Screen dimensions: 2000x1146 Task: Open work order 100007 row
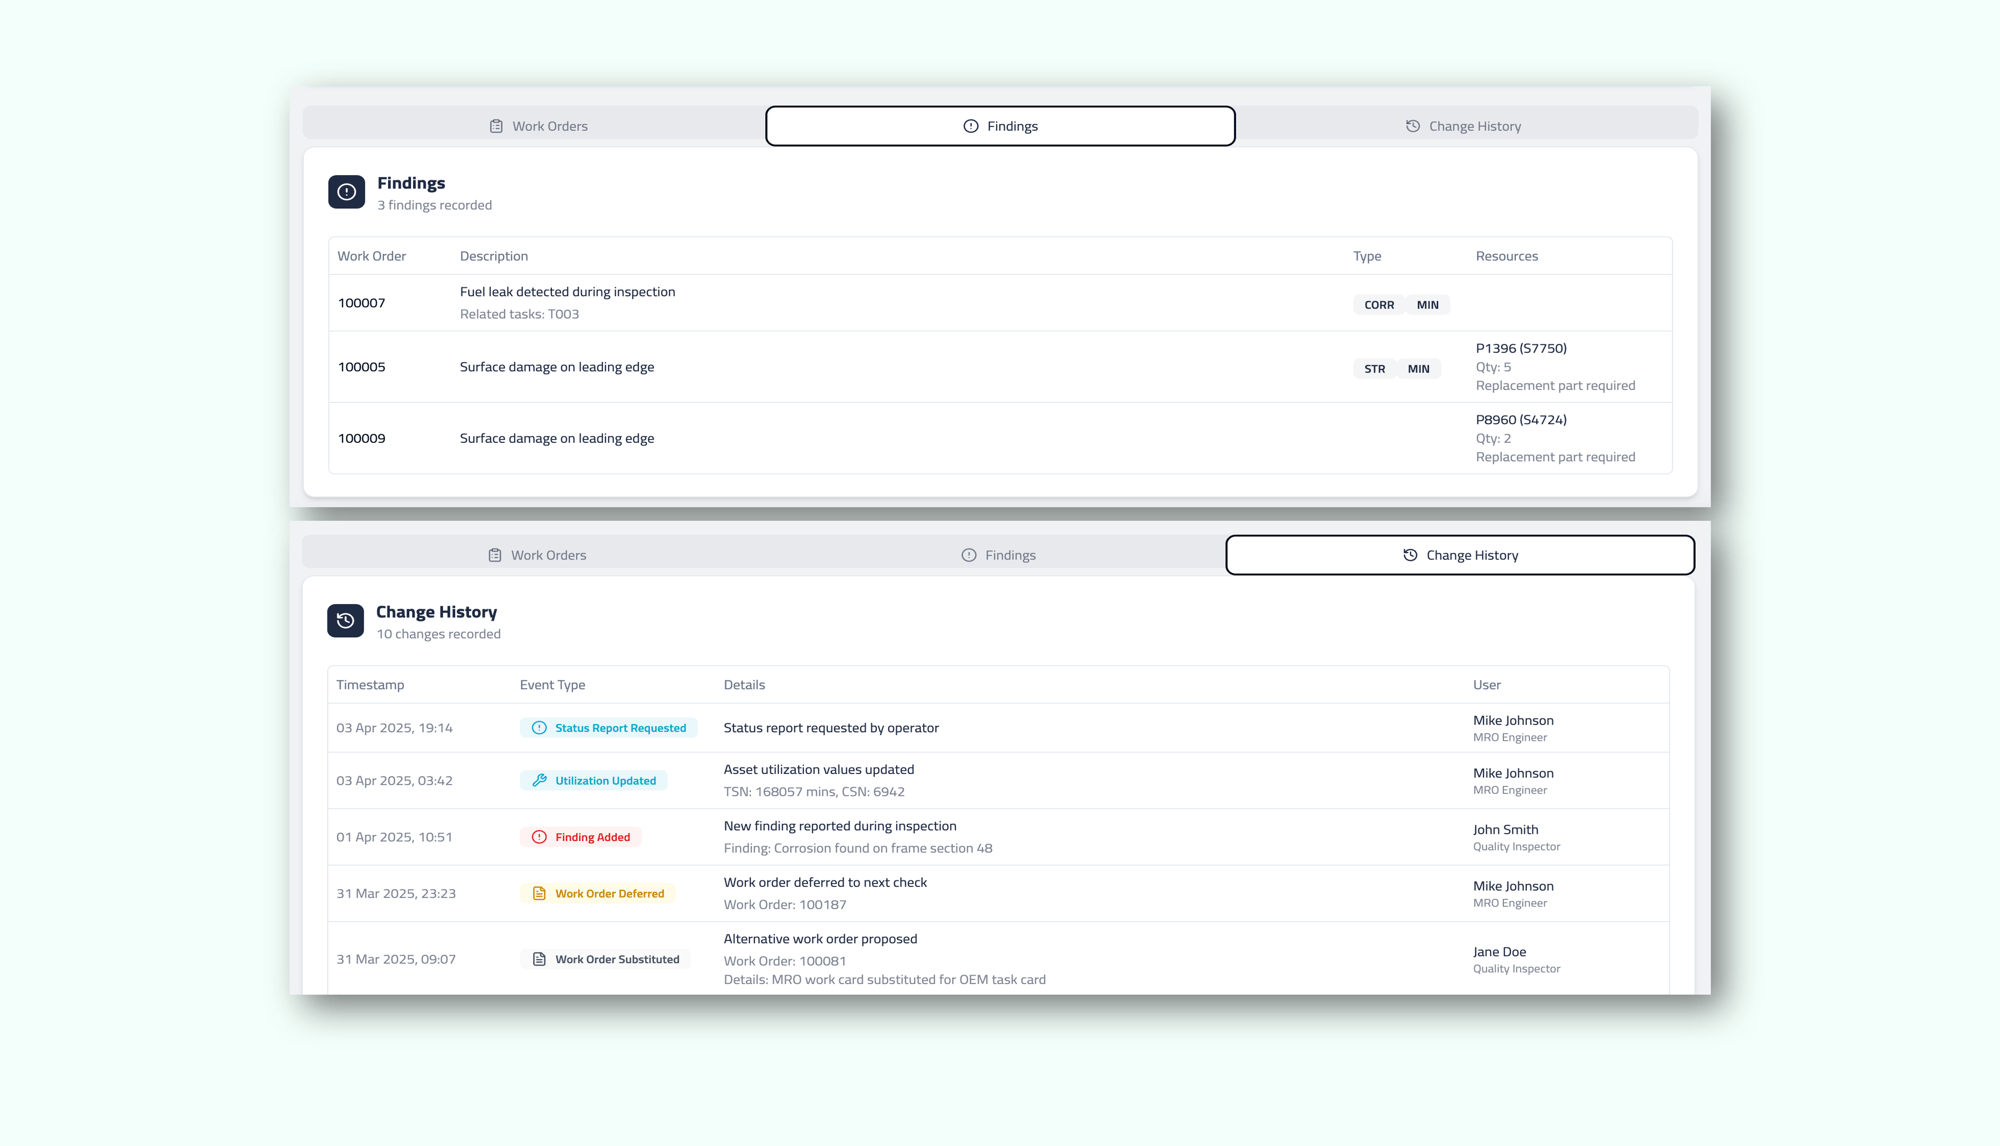click(361, 303)
